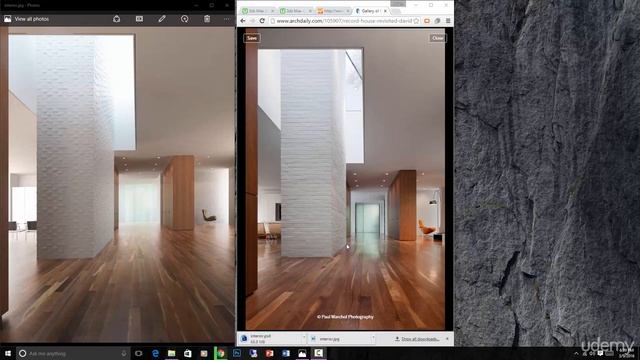Open Camtasia from taskbar
This screenshot has height=360, width=640.
tap(318, 353)
